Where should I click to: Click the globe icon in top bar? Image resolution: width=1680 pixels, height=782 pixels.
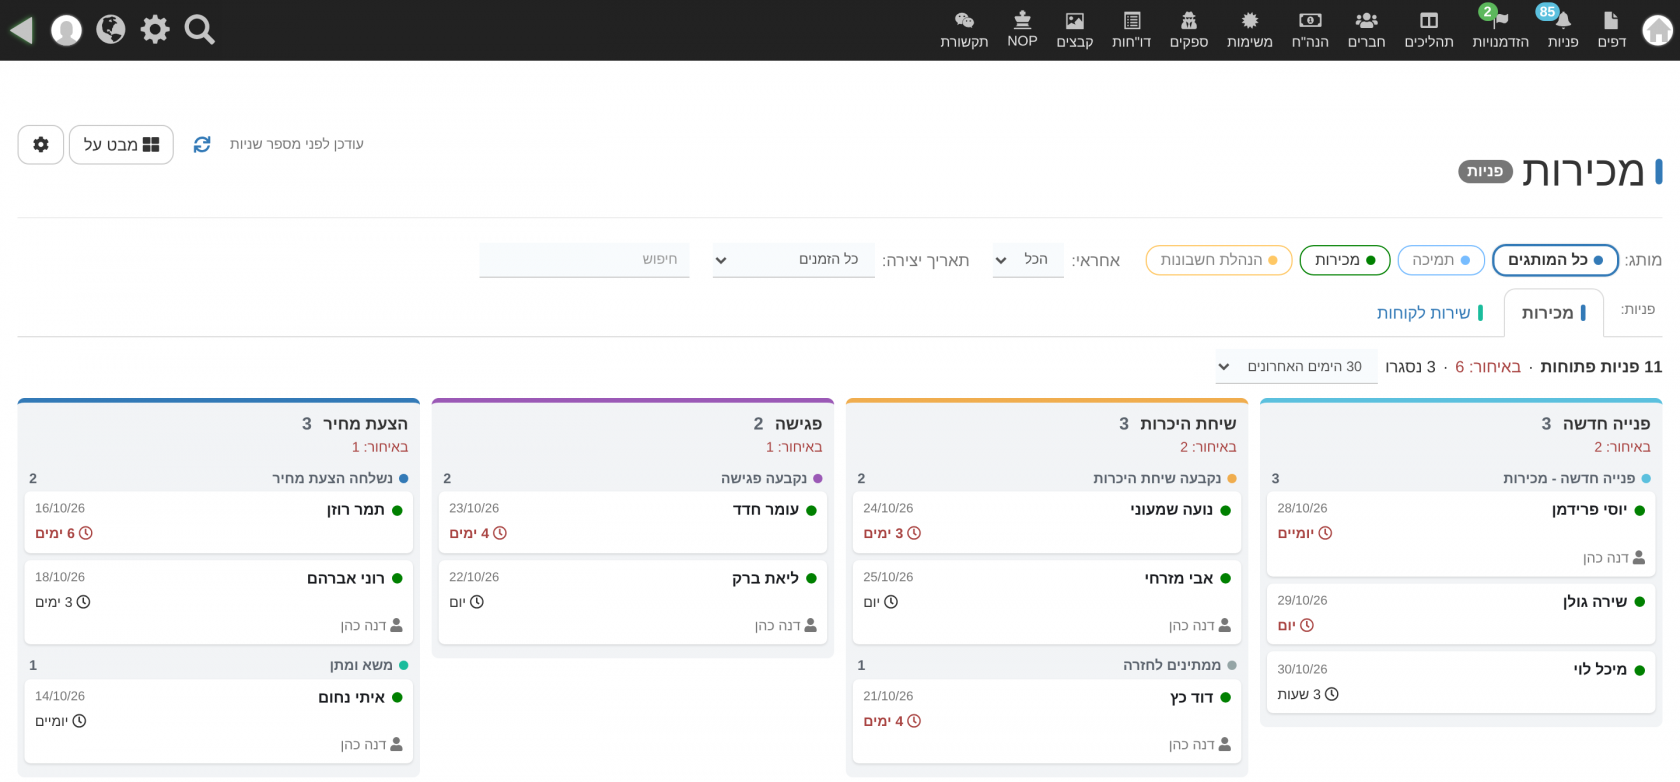(111, 29)
